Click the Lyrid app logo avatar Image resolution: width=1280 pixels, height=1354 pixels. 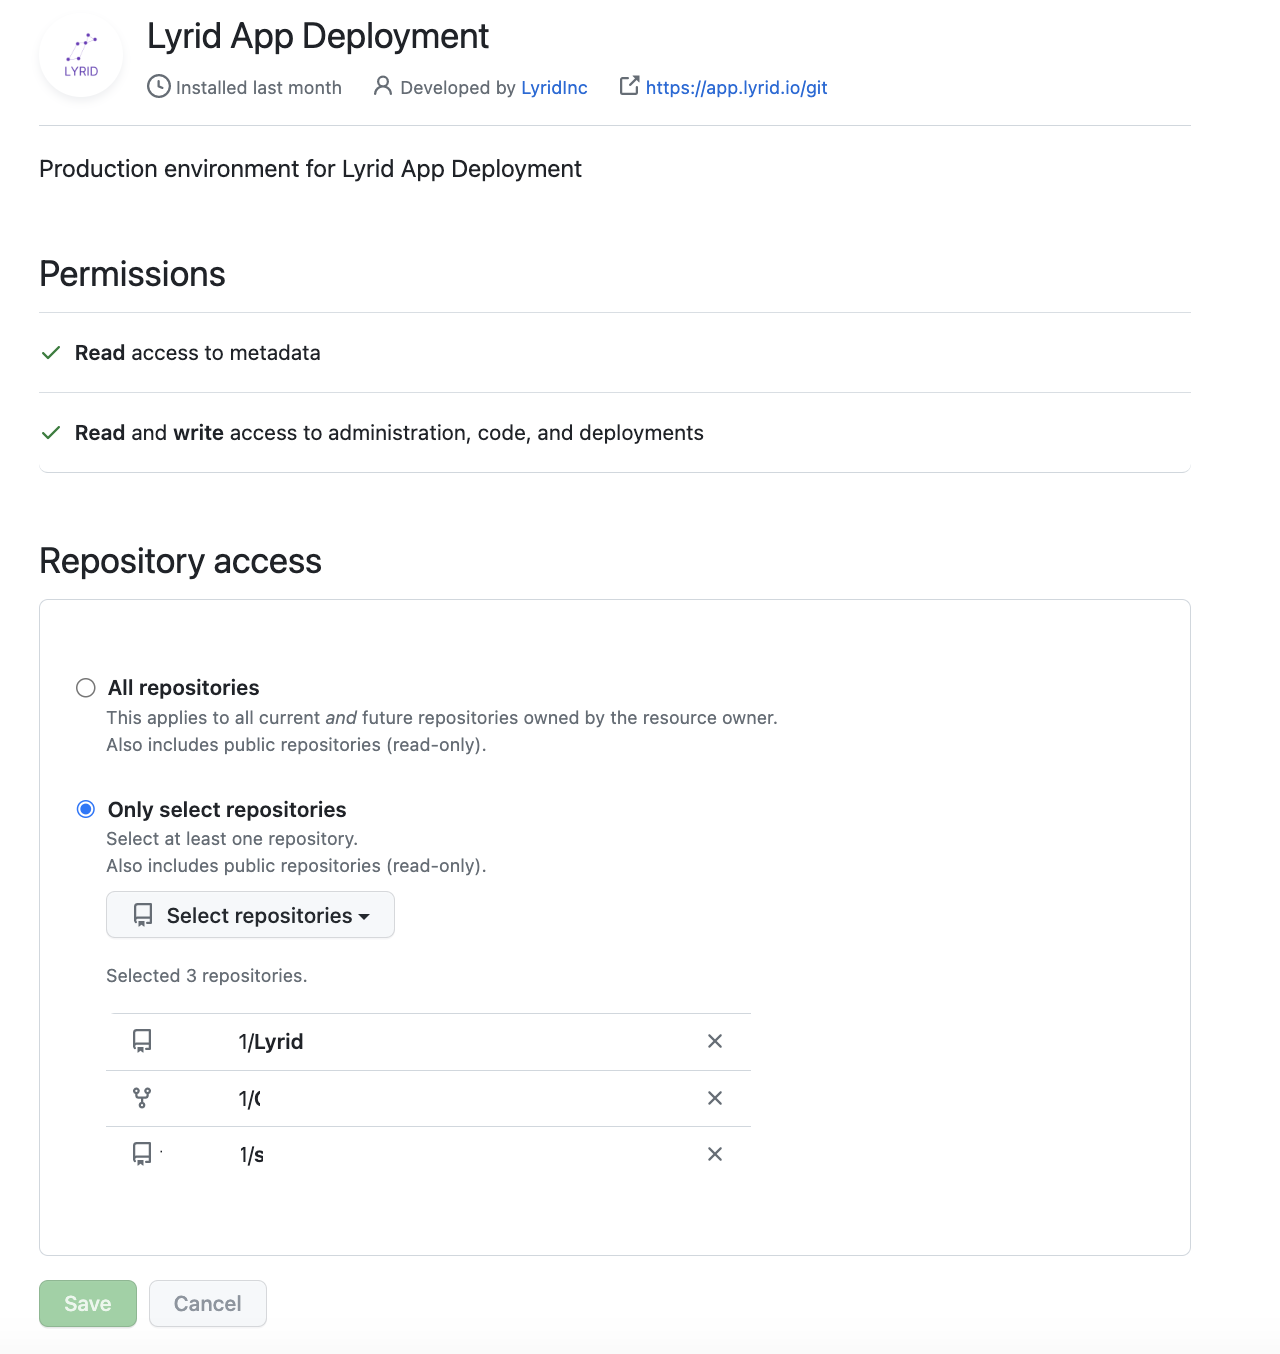81,56
